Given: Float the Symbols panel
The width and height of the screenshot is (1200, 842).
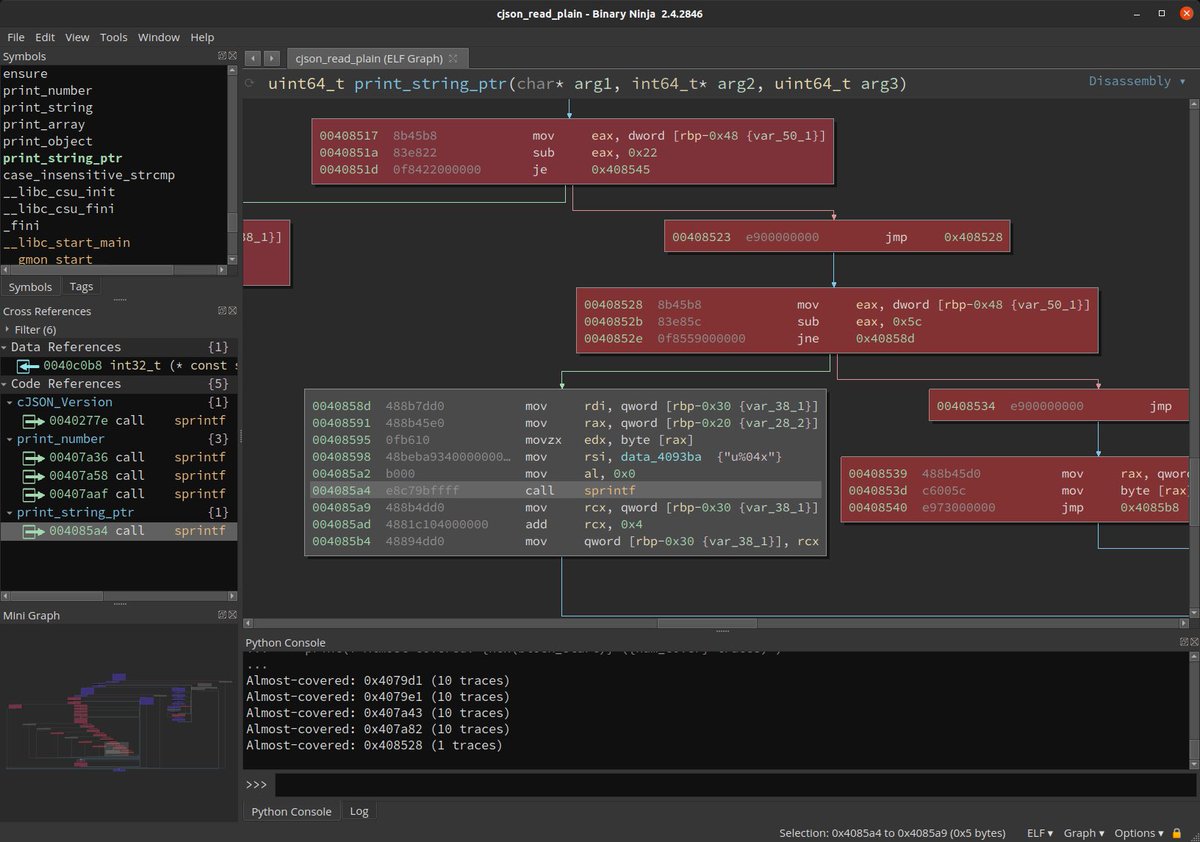Looking at the screenshot, I should (x=222, y=57).
